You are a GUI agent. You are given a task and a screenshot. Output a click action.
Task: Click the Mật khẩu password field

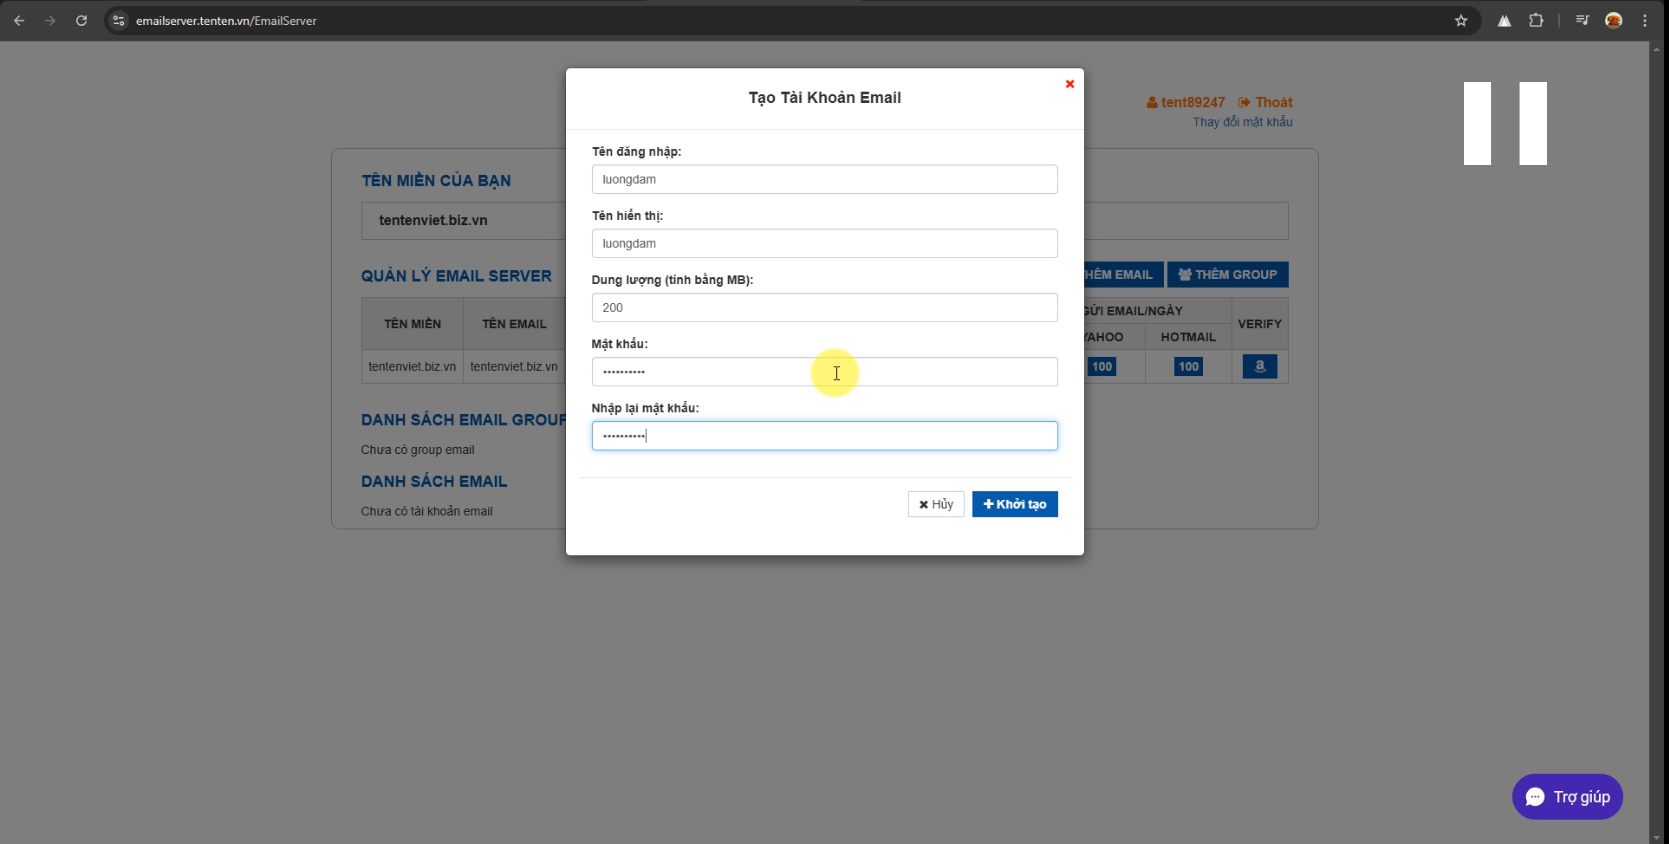[824, 371]
